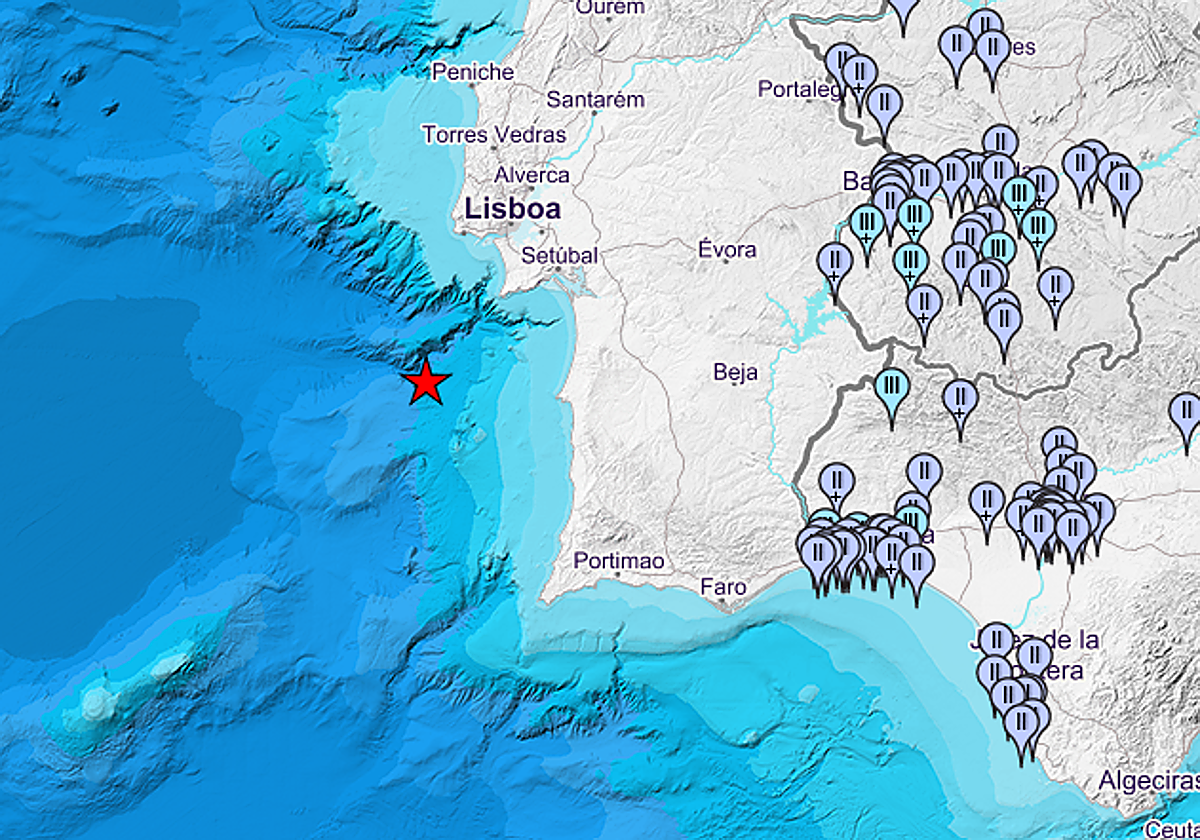The image size is (1200, 840).
Task: Select the red star epicenter marker offshore
Action: click(x=424, y=383)
